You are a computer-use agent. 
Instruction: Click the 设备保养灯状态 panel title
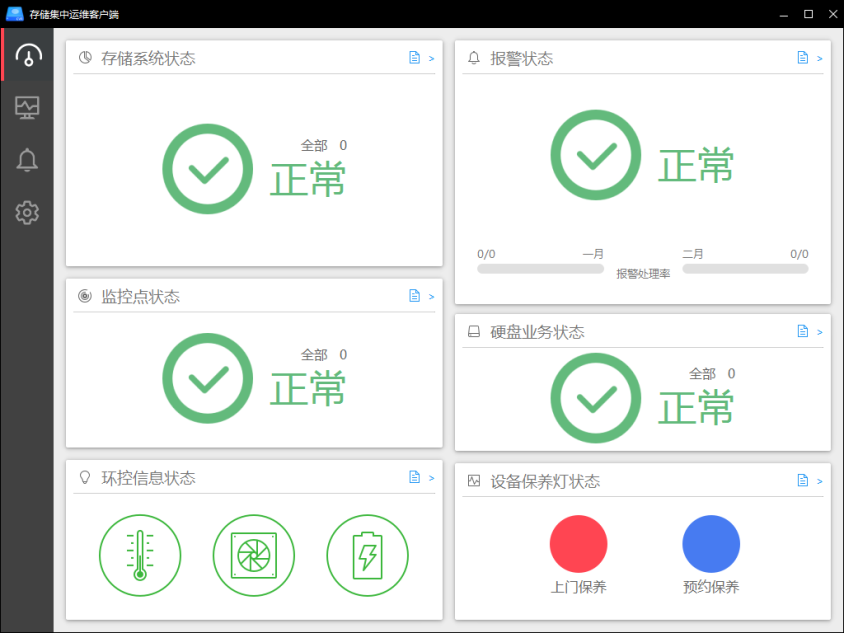point(545,481)
